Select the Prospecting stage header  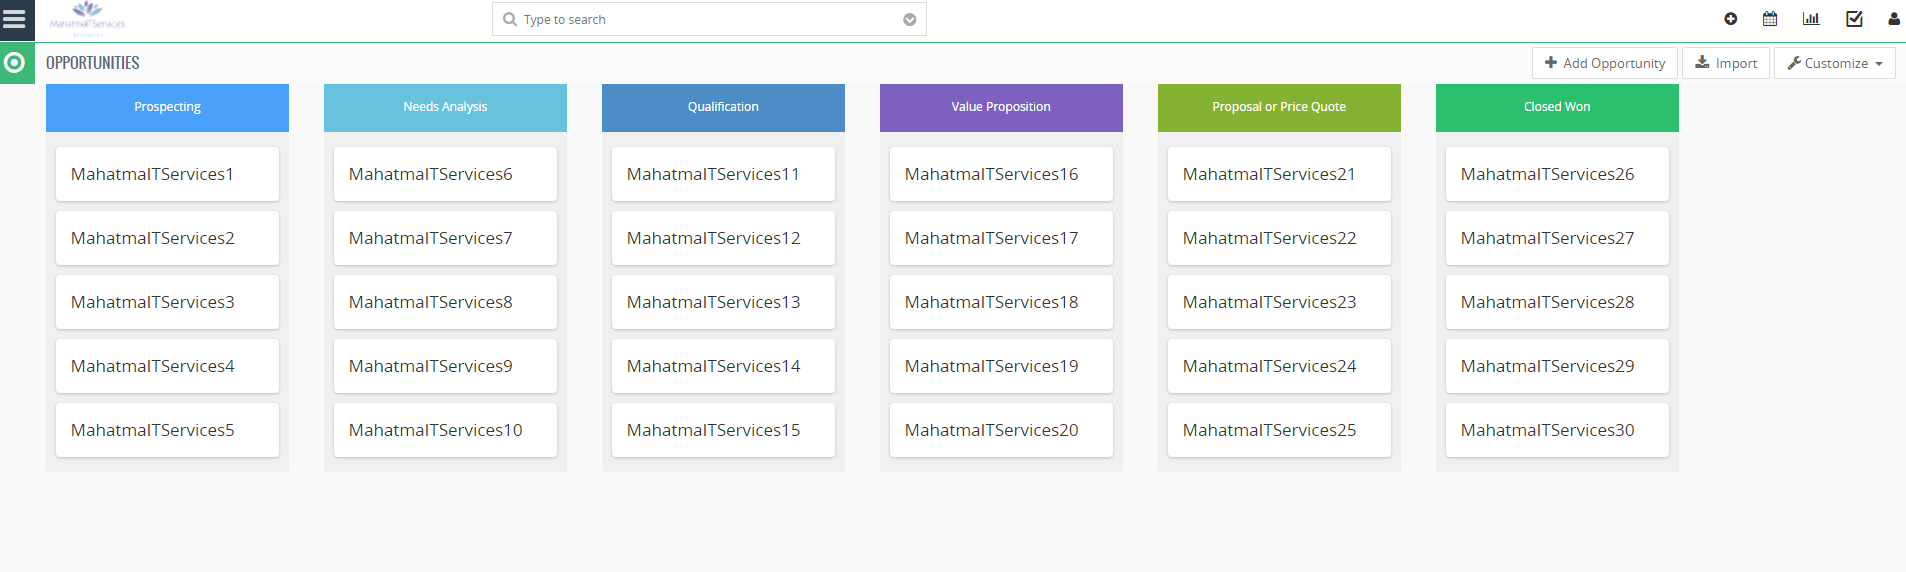(167, 107)
